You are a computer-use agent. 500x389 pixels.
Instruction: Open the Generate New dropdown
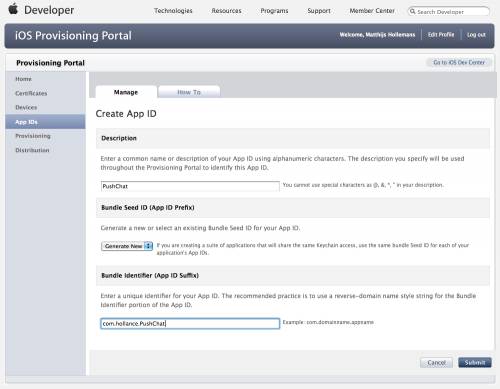click(127, 246)
